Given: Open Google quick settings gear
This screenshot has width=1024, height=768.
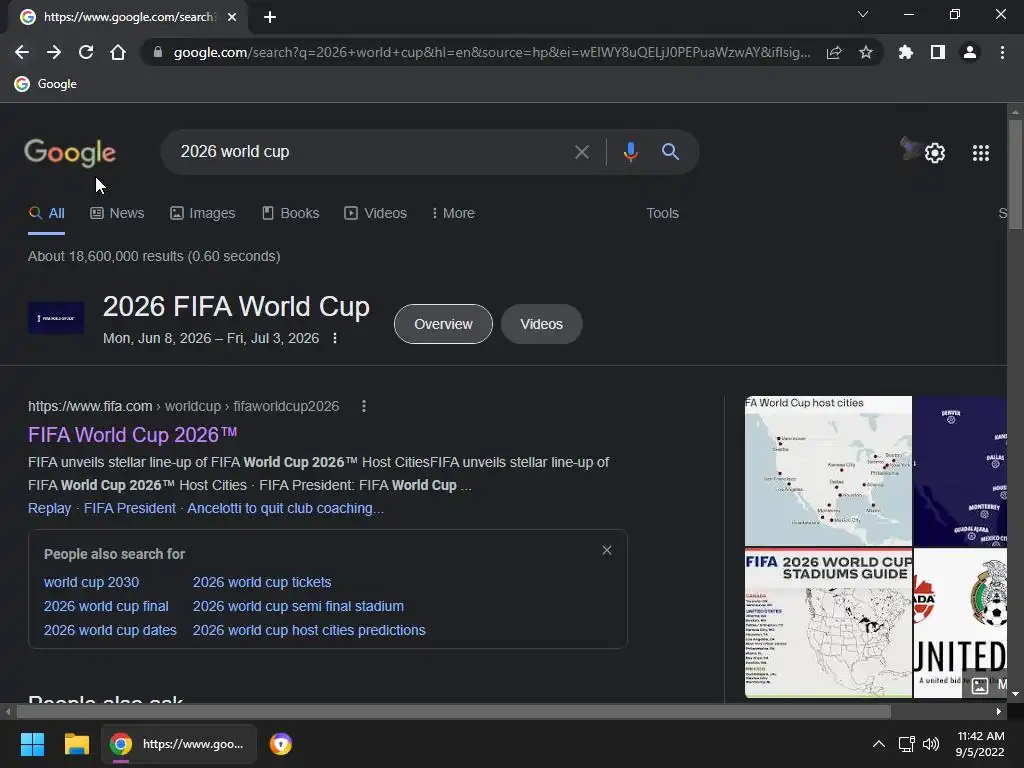Looking at the screenshot, I should click(935, 153).
